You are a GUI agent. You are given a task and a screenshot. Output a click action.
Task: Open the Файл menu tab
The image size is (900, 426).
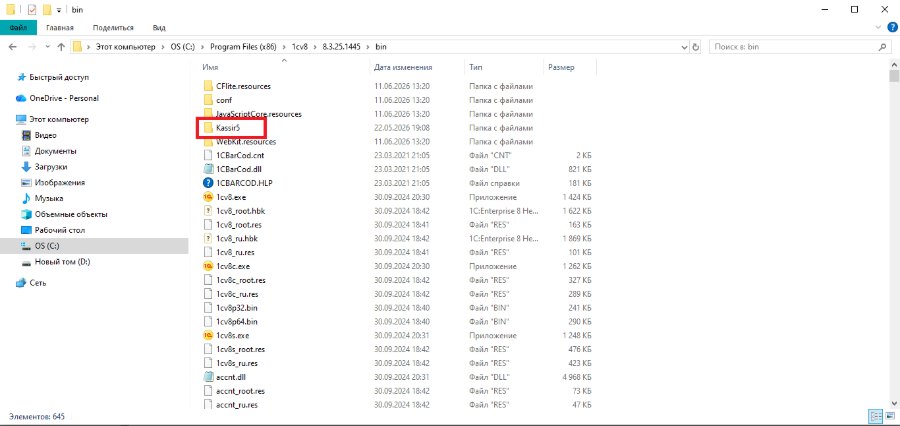click(x=18, y=28)
